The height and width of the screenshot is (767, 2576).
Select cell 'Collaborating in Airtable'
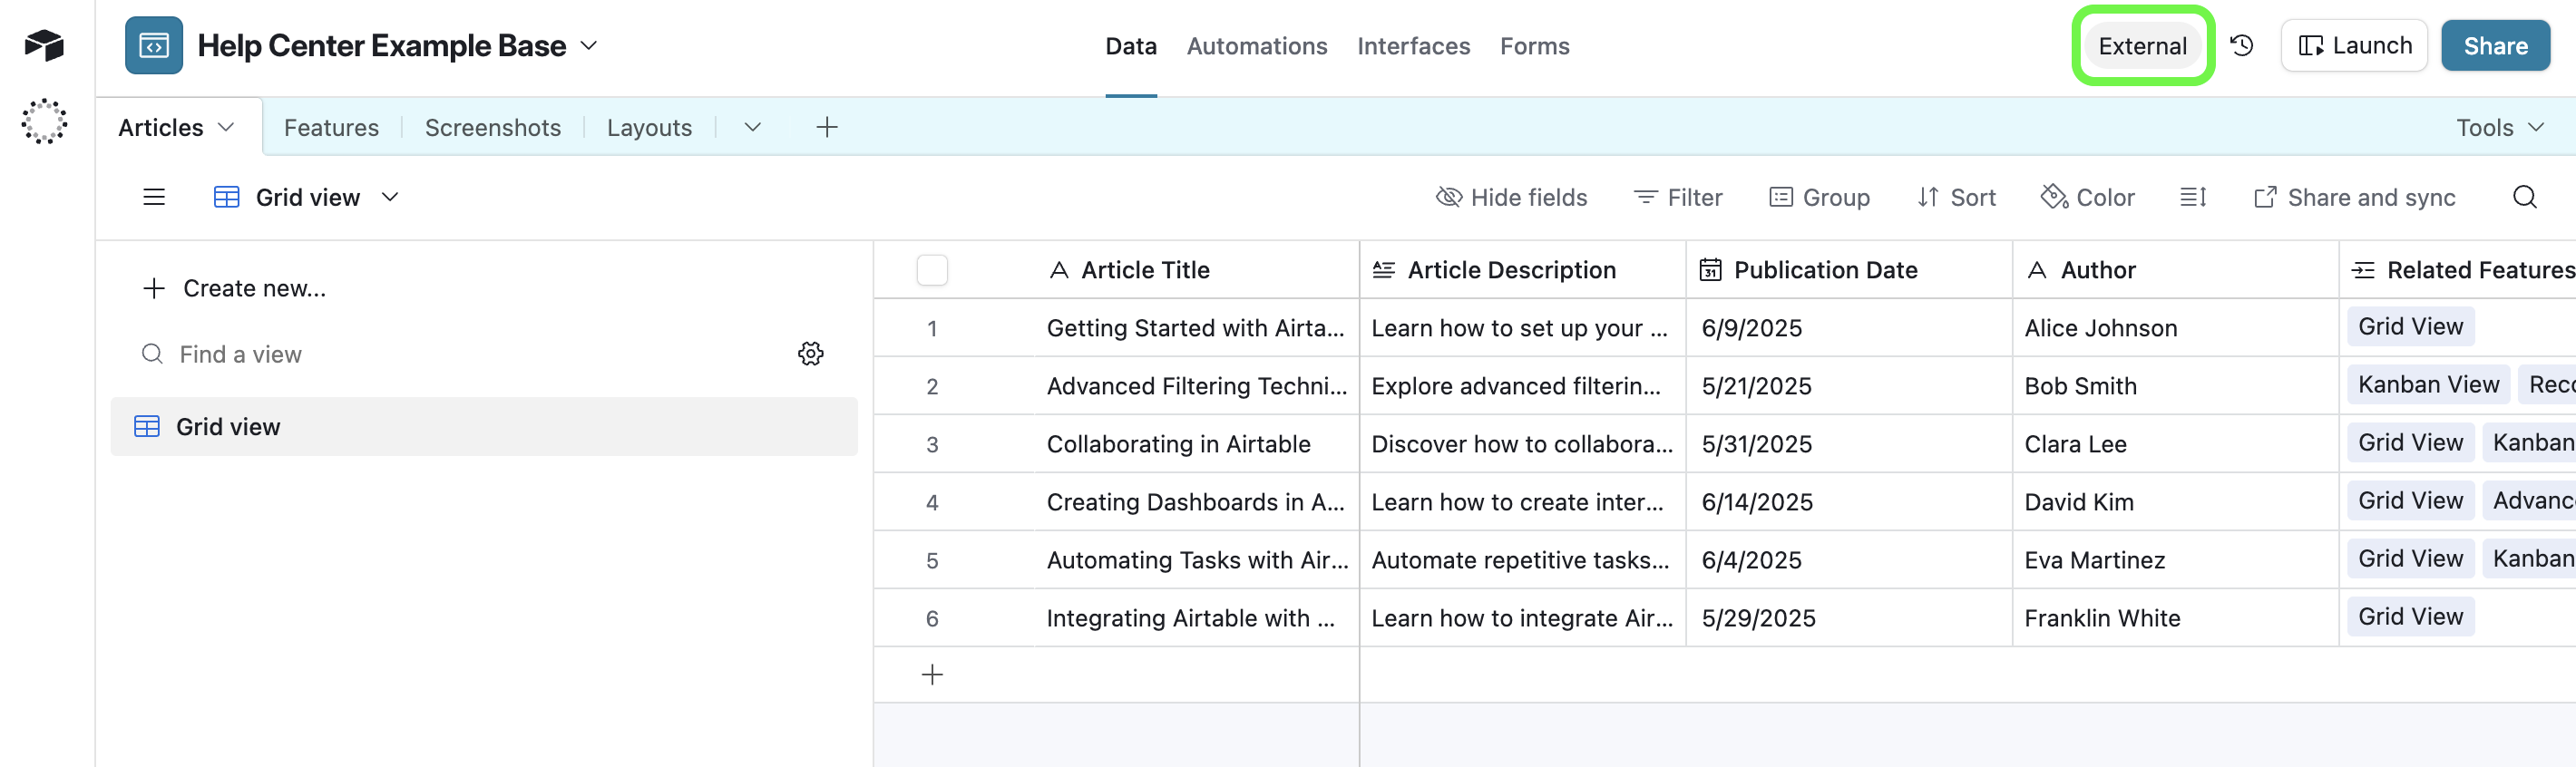tap(1197, 444)
